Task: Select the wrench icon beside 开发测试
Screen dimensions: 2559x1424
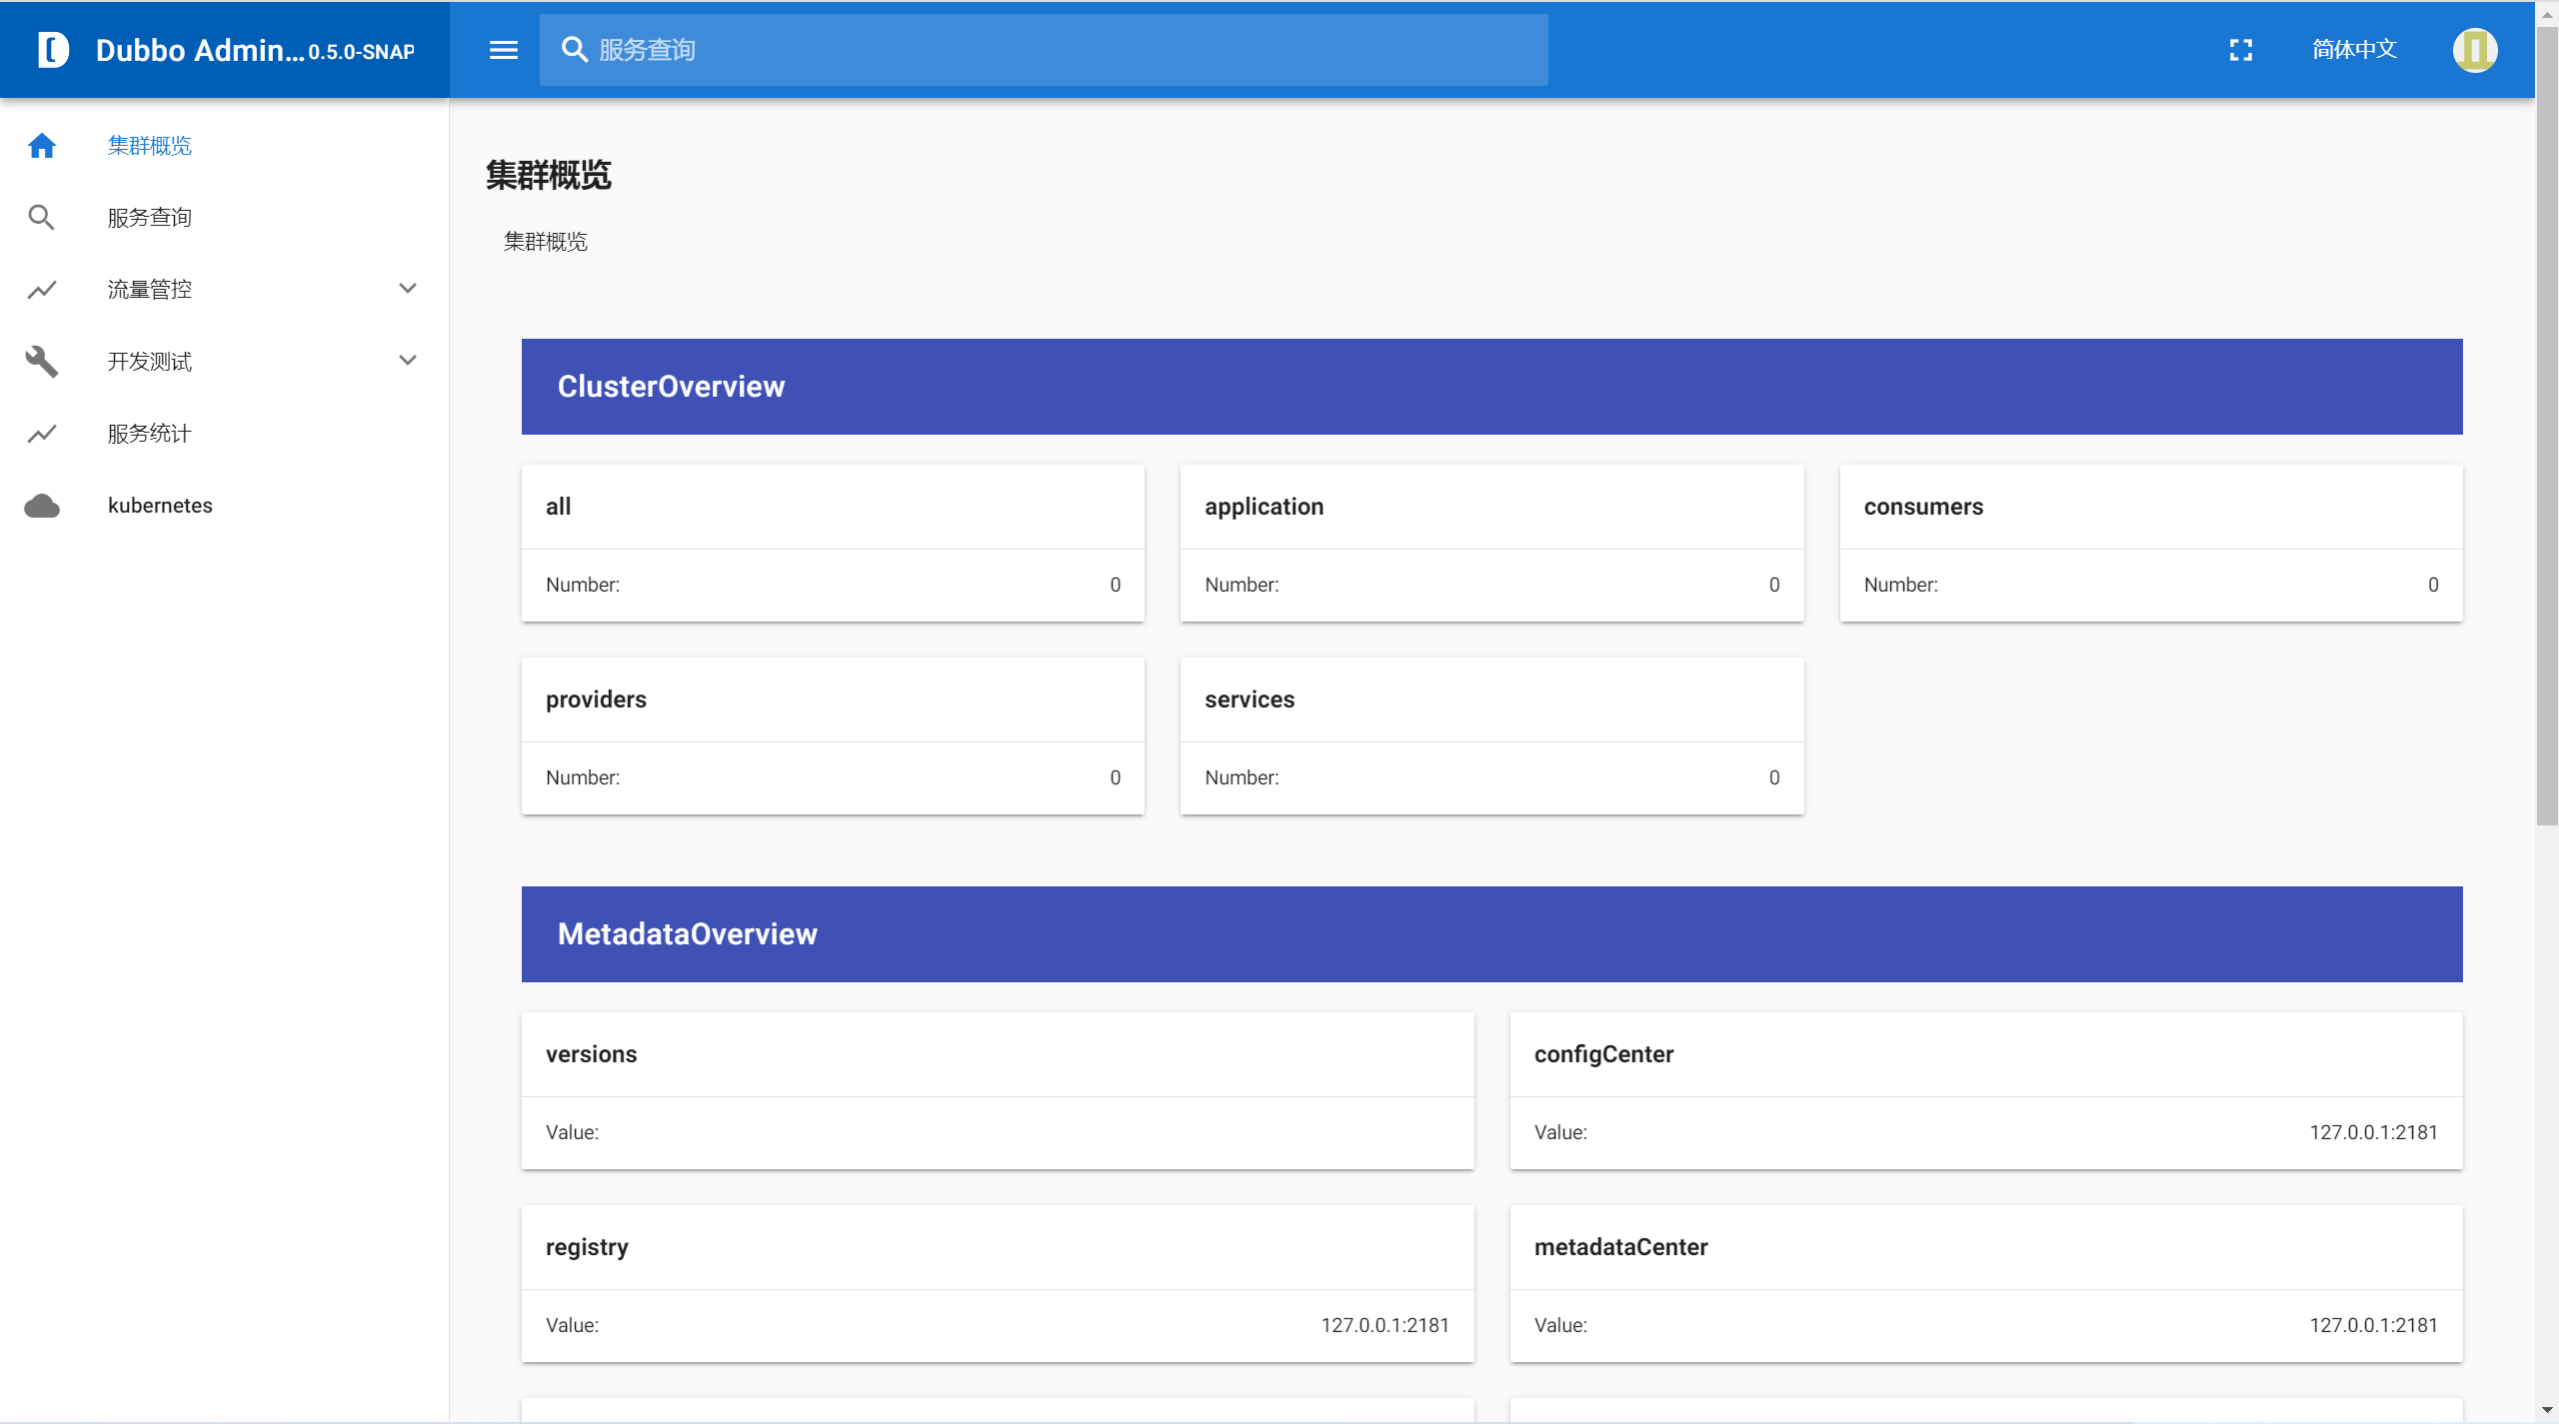Action: 42,361
